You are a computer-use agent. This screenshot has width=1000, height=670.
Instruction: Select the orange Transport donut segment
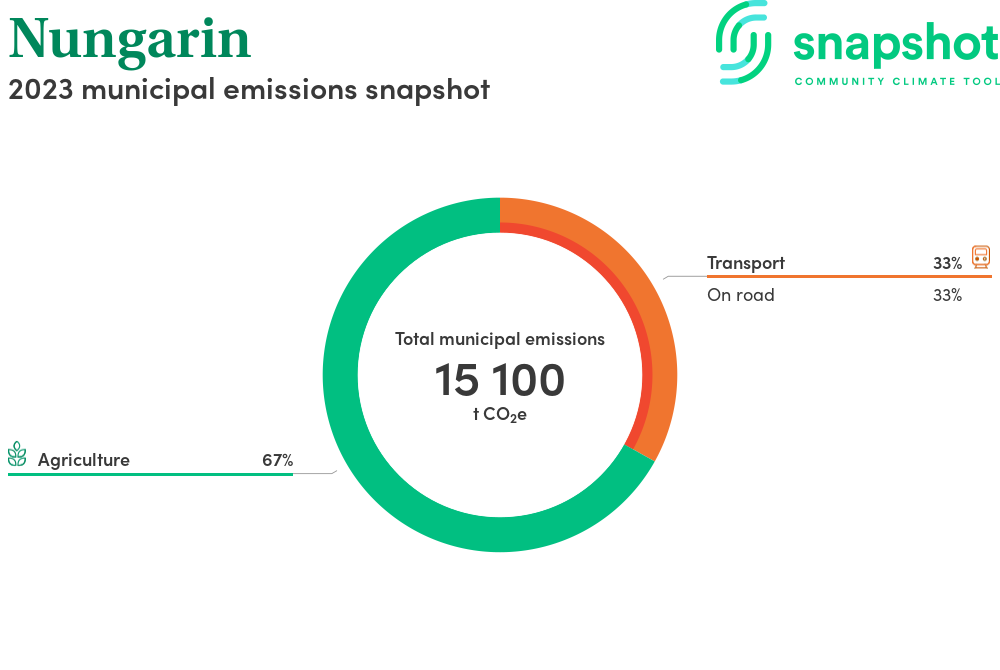pyautogui.click(x=640, y=300)
